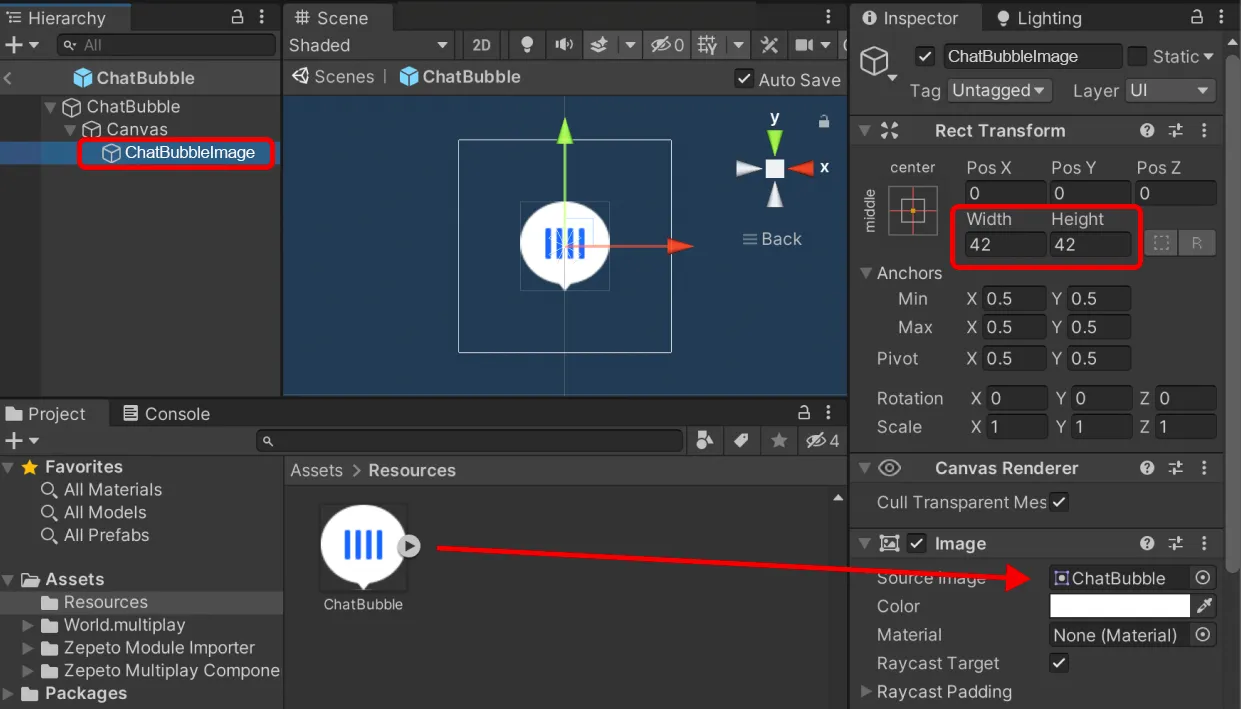Expand the World.multiplay folder arrow
This screenshot has width=1241, height=709.
point(28,625)
